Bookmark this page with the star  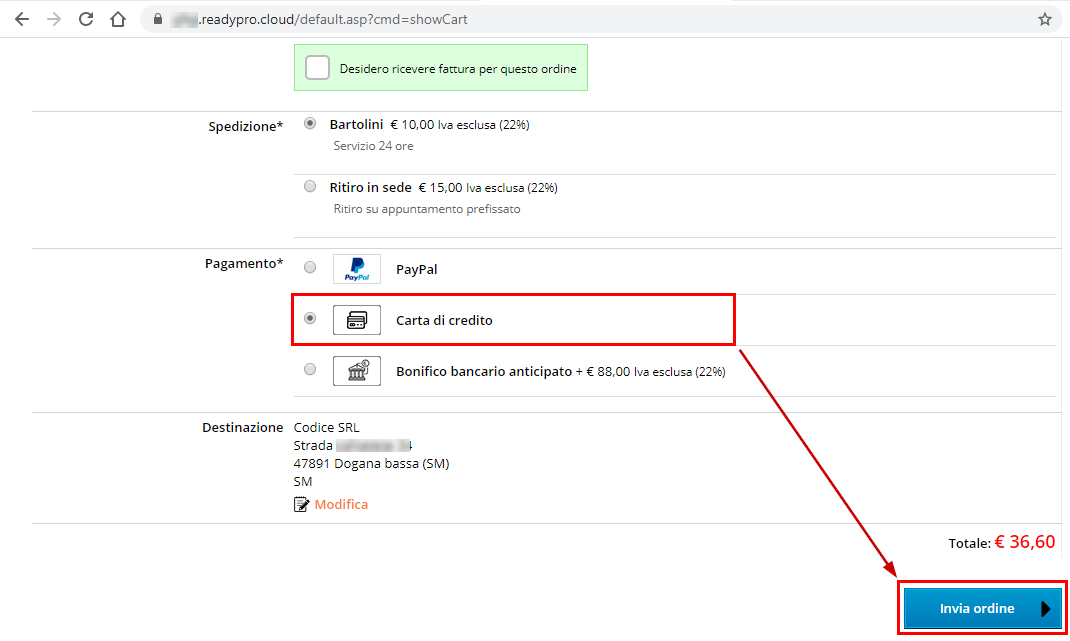pyautogui.click(x=1045, y=19)
